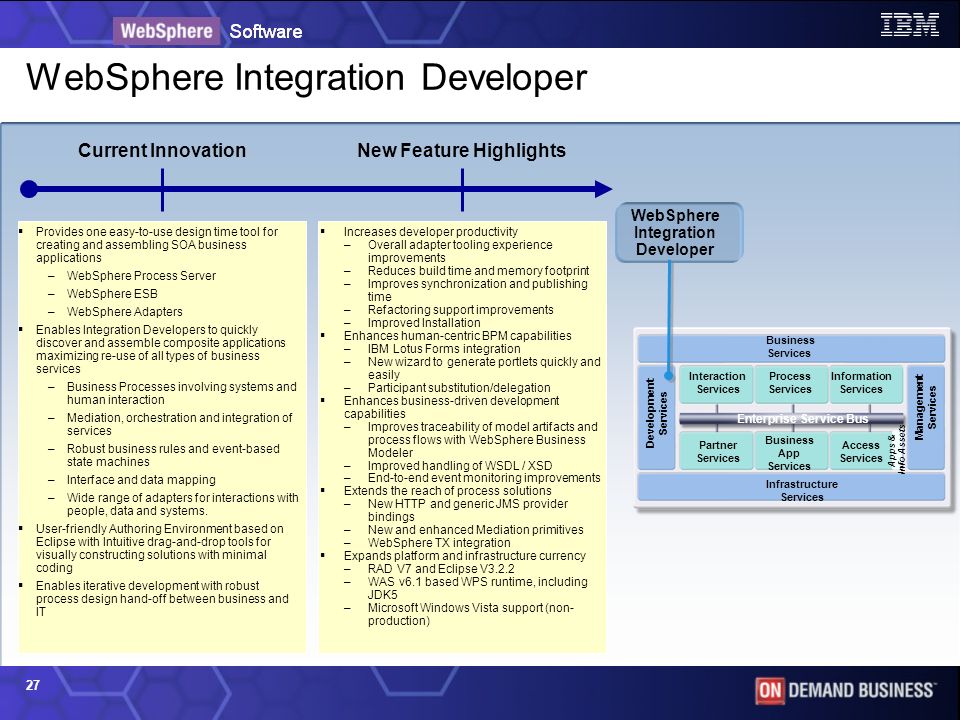
Task: Click 'Mediation, orchestration and integration' sub-bullet
Action: pyautogui.click(x=179, y=424)
